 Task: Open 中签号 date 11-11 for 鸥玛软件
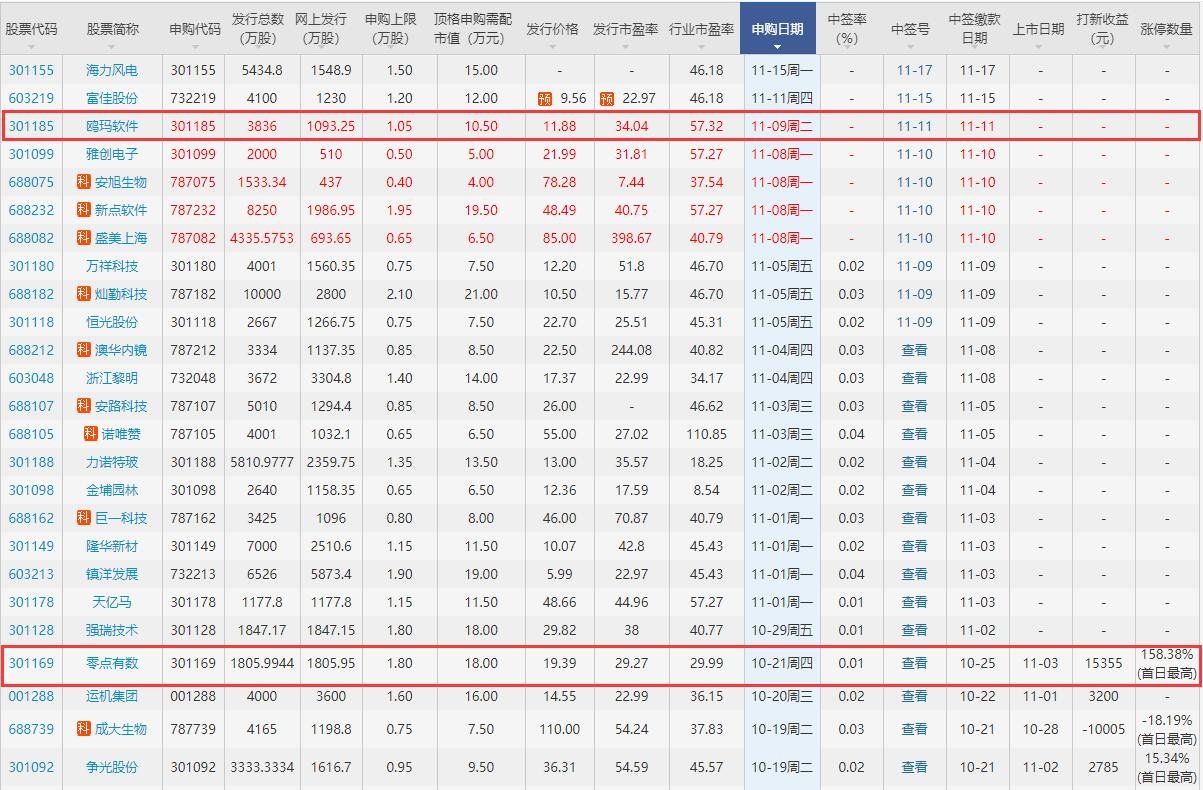tap(914, 126)
